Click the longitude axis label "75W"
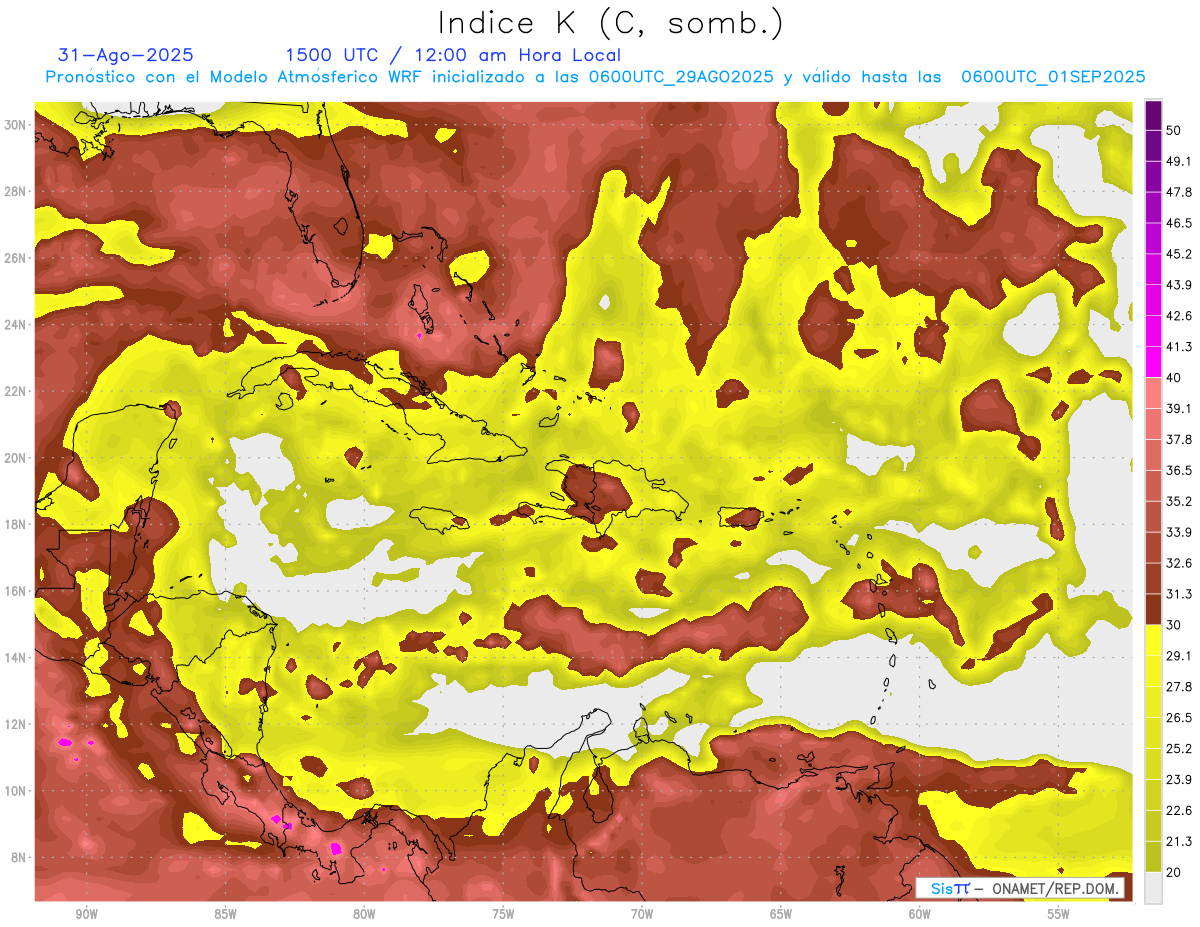This screenshot has width=1200, height=927. tap(503, 915)
